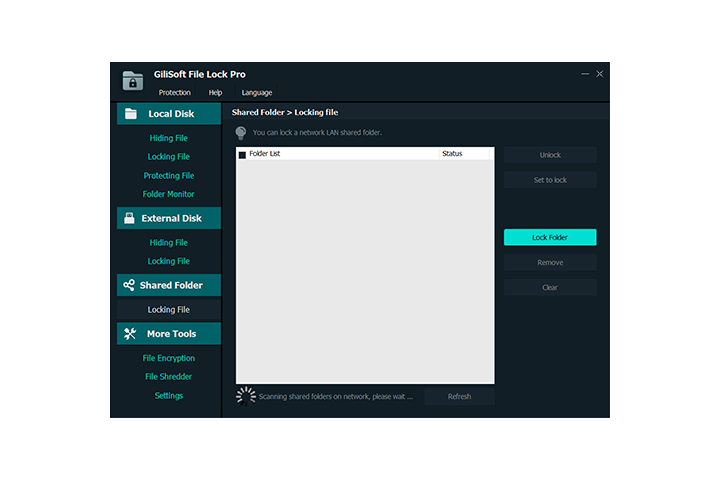Click the 'Shared Folder > Locking file' breadcrumb
Screen dimensions: 720x480
[x=285, y=112]
